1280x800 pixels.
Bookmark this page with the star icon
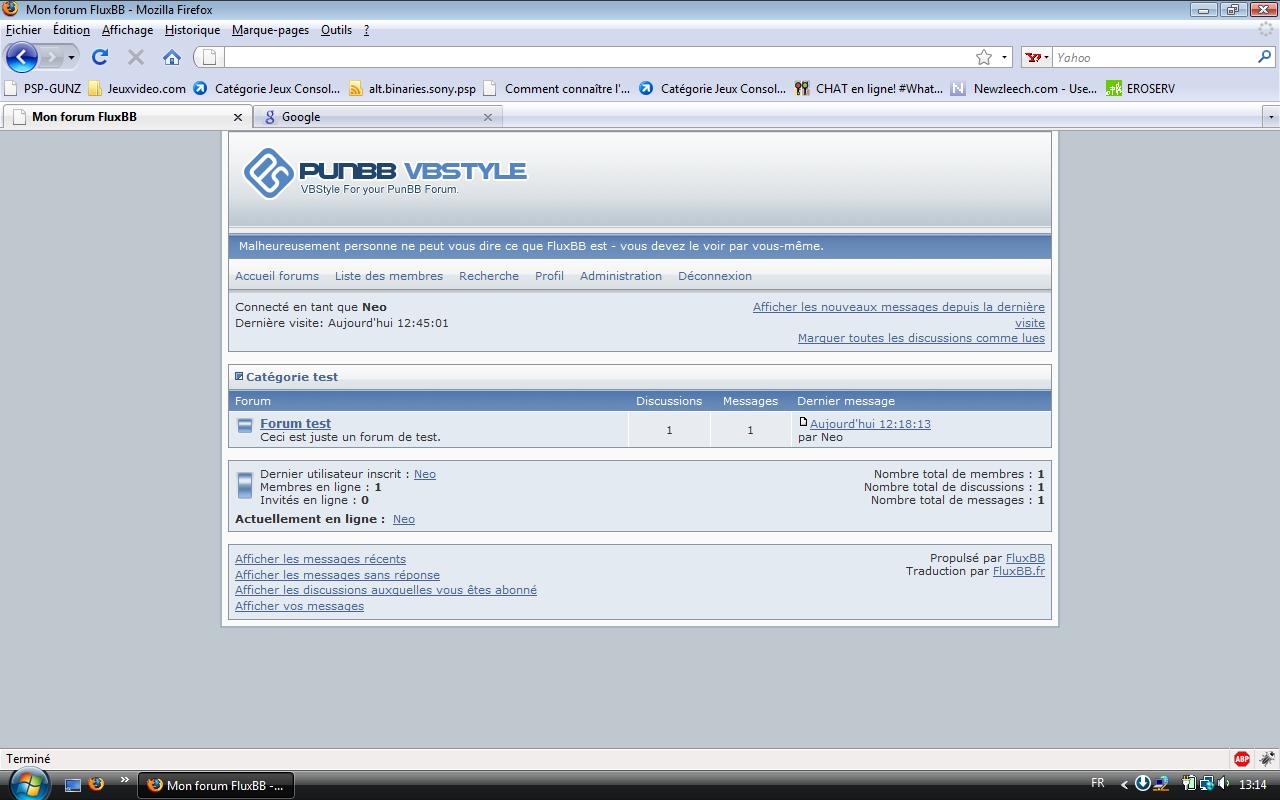coord(984,57)
